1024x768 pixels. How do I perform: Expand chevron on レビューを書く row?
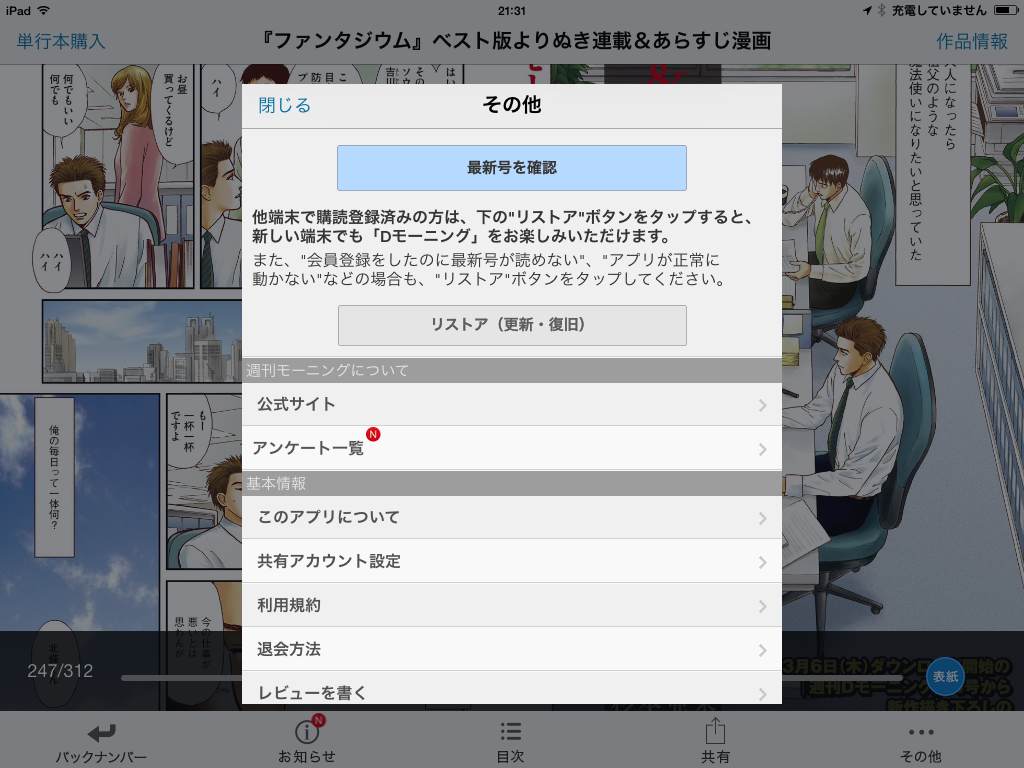pyautogui.click(x=762, y=694)
